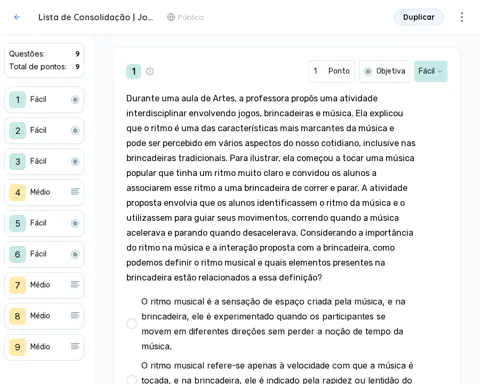
Task: Click essay-lines icon on sidebar question 7
Action: (75, 284)
